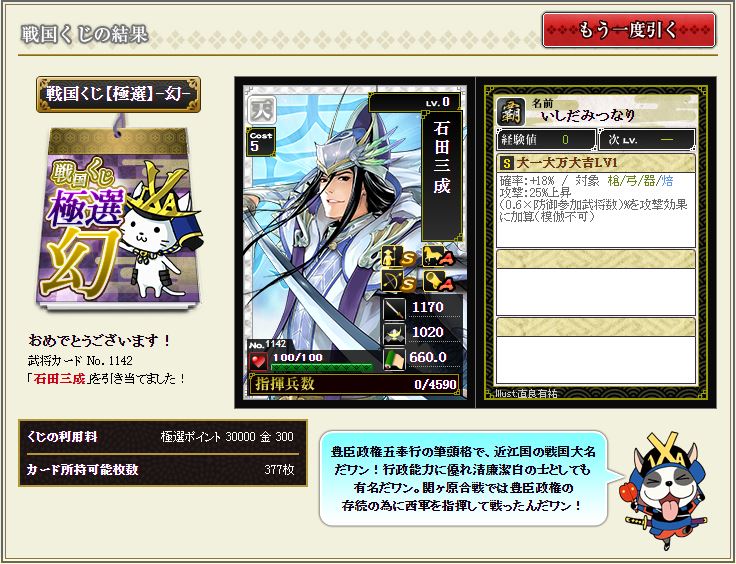
Task: Click the cavalry aptitude A icon
Action: 437,257
